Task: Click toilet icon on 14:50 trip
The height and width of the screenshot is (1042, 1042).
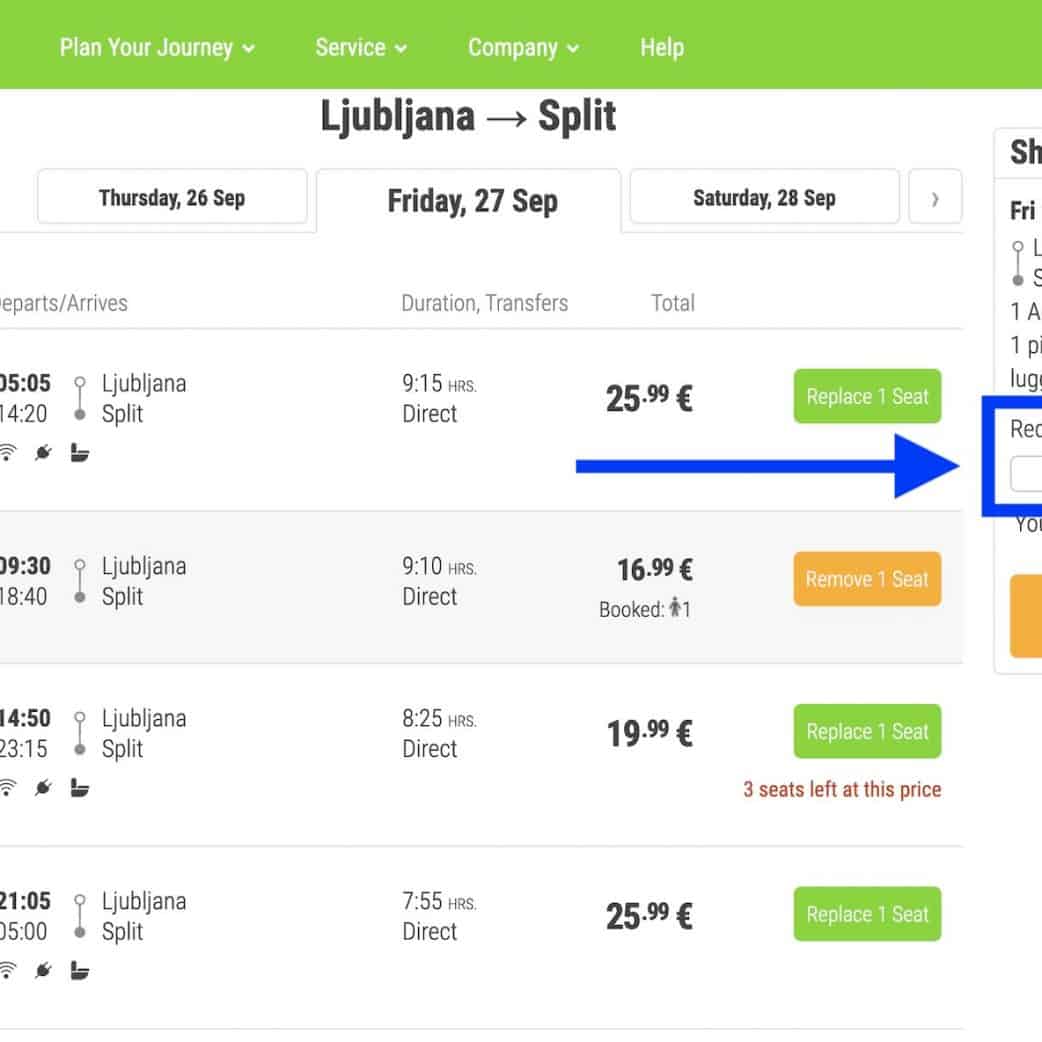Action: (80, 788)
